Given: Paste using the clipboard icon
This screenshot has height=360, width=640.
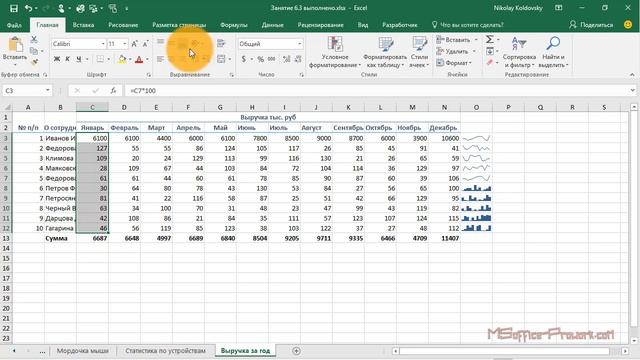Looking at the screenshot, I should (x=15, y=45).
